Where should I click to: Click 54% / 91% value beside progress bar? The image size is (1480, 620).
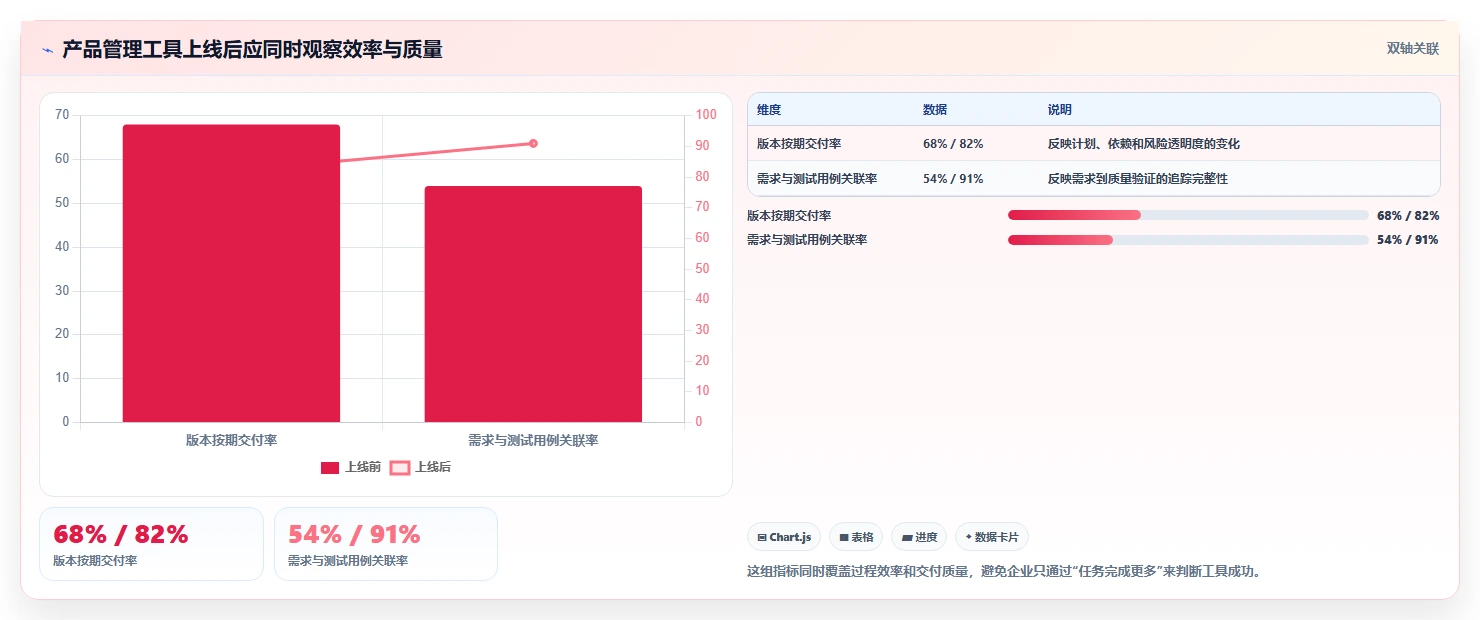click(1408, 240)
